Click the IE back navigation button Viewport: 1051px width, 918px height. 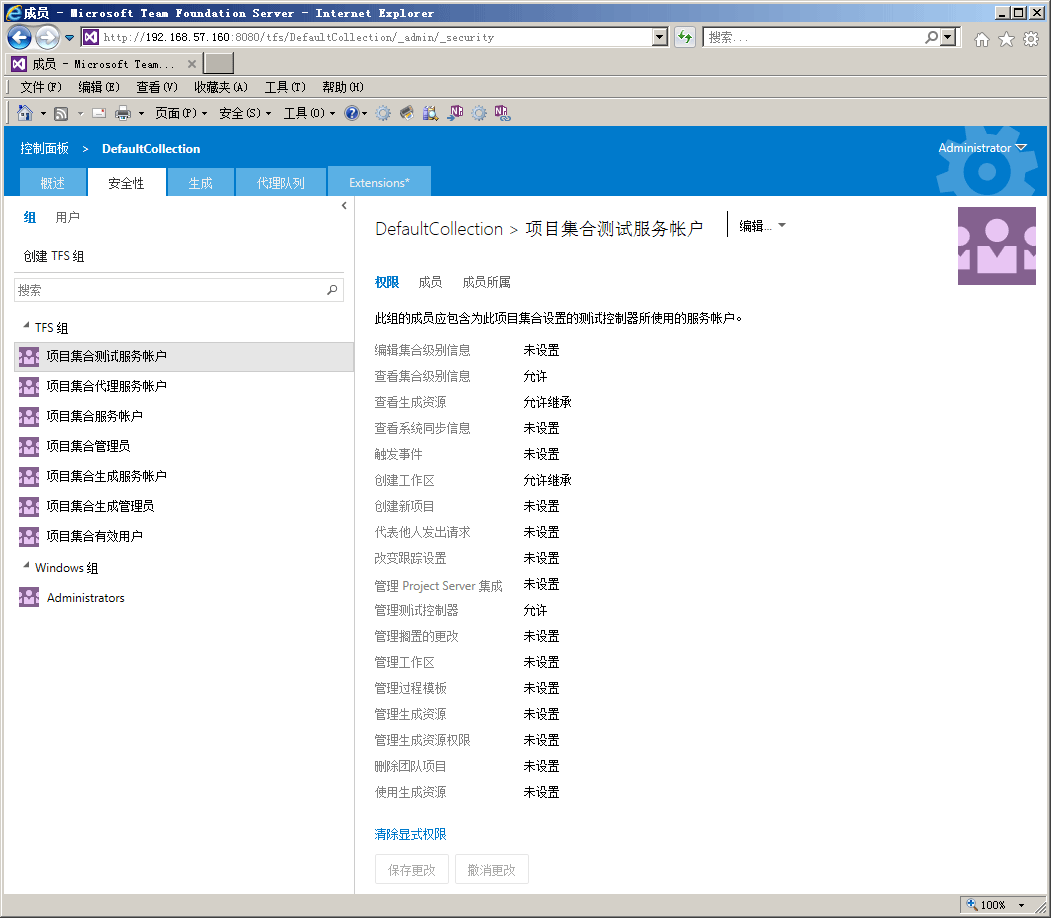[x=19, y=37]
